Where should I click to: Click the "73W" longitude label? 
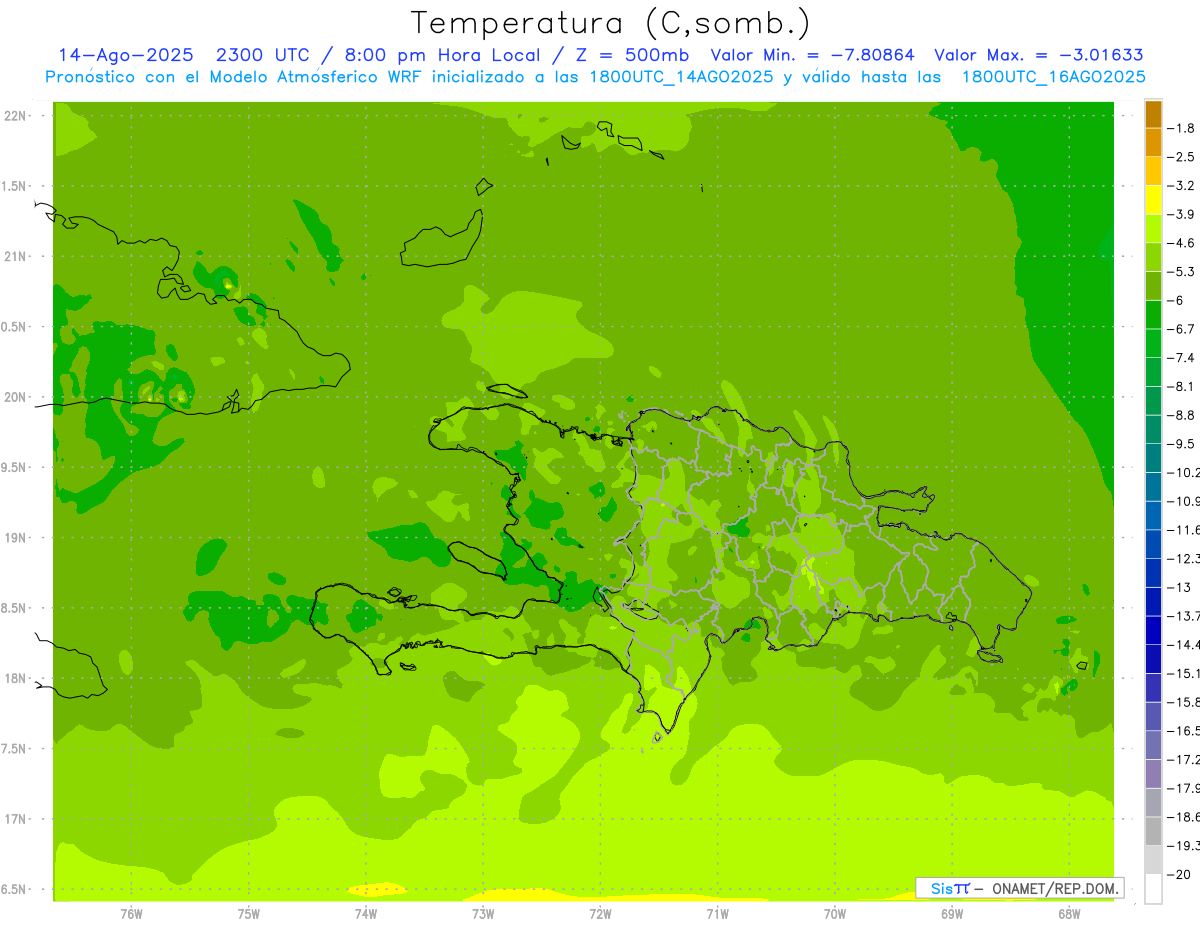pyautogui.click(x=483, y=913)
